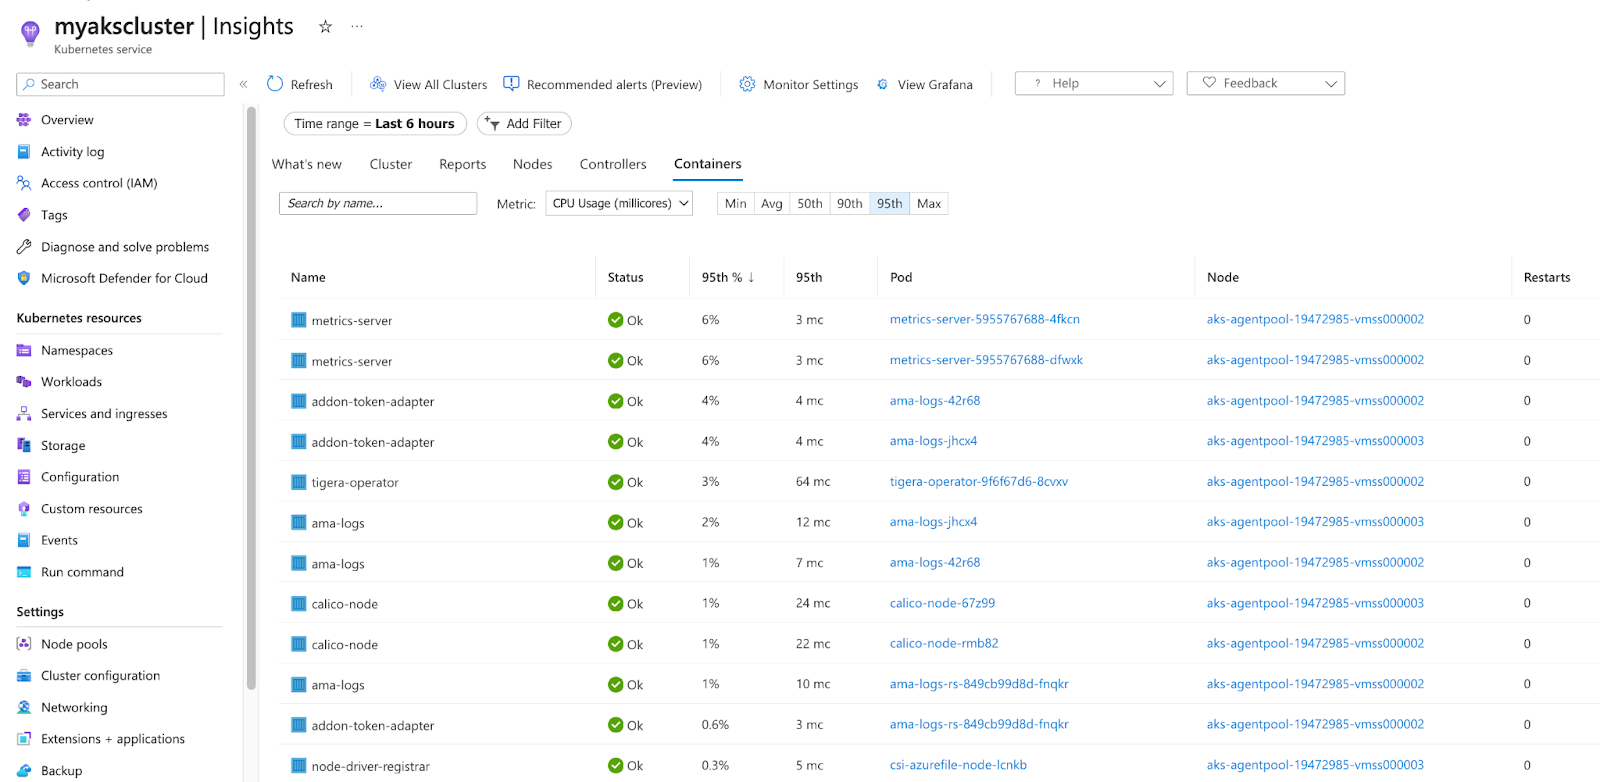The width and height of the screenshot is (1600, 782).
Task: Open the Feedback dropdown
Action: tap(1266, 84)
